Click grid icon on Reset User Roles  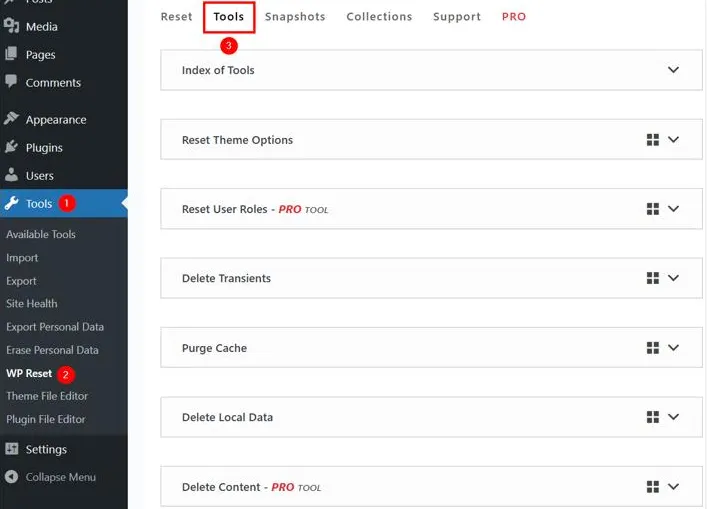[x=652, y=209]
